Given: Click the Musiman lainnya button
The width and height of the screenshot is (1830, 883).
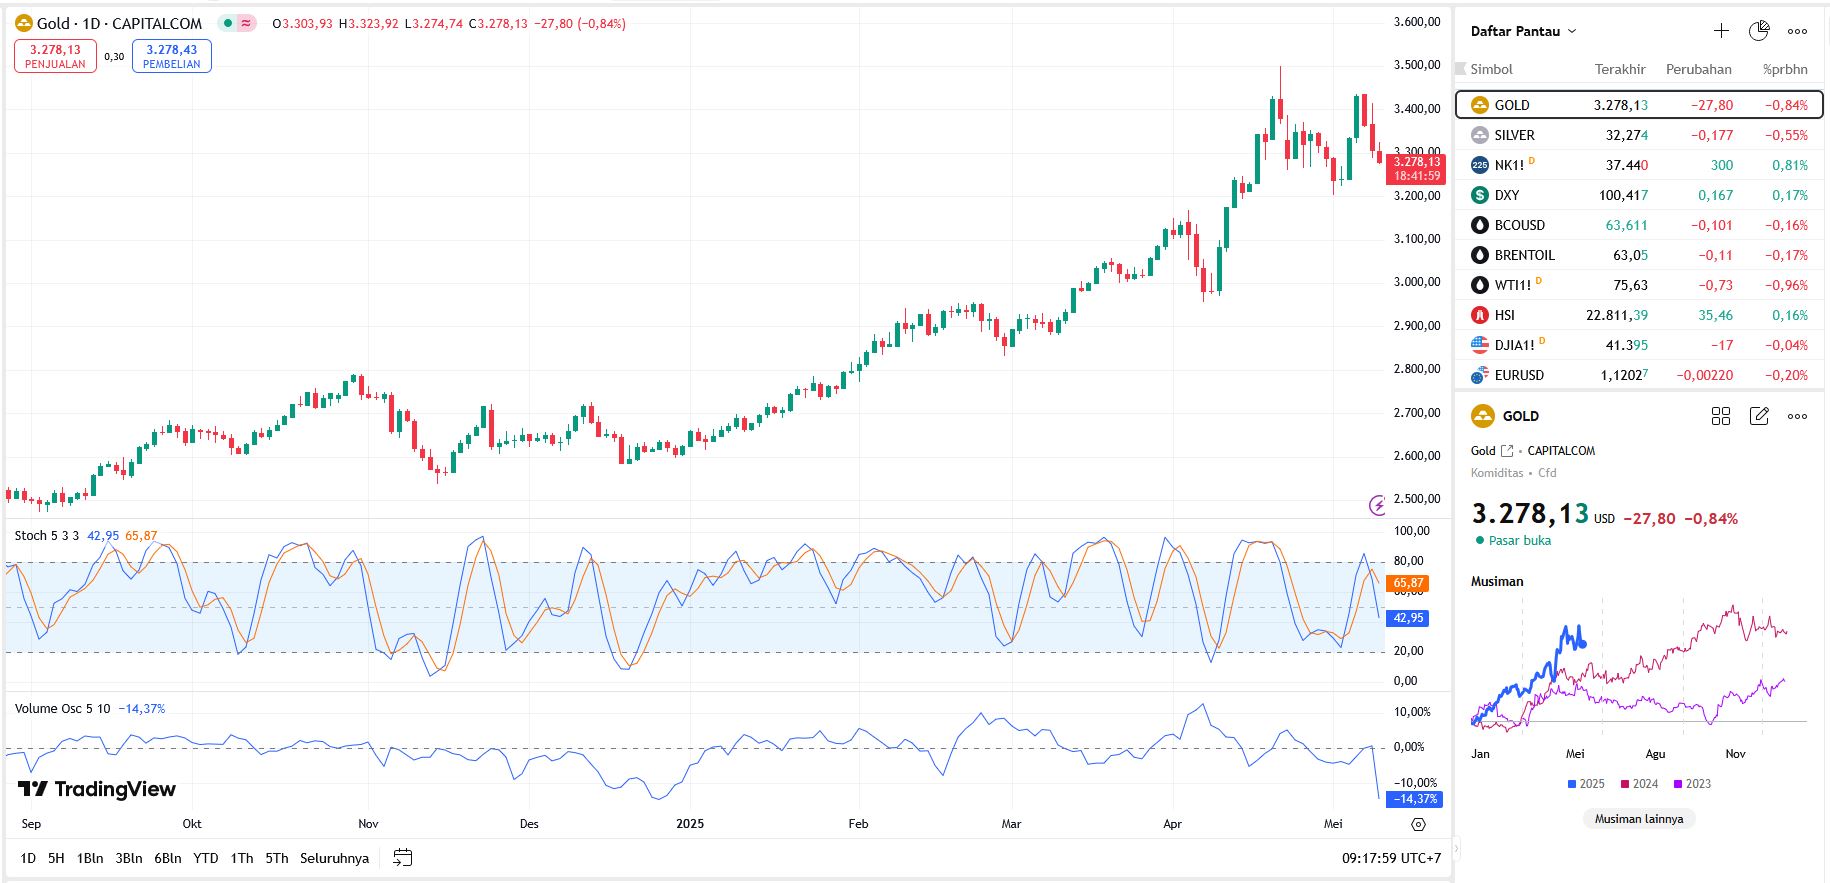Looking at the screenshot, I should (1638, 819).
